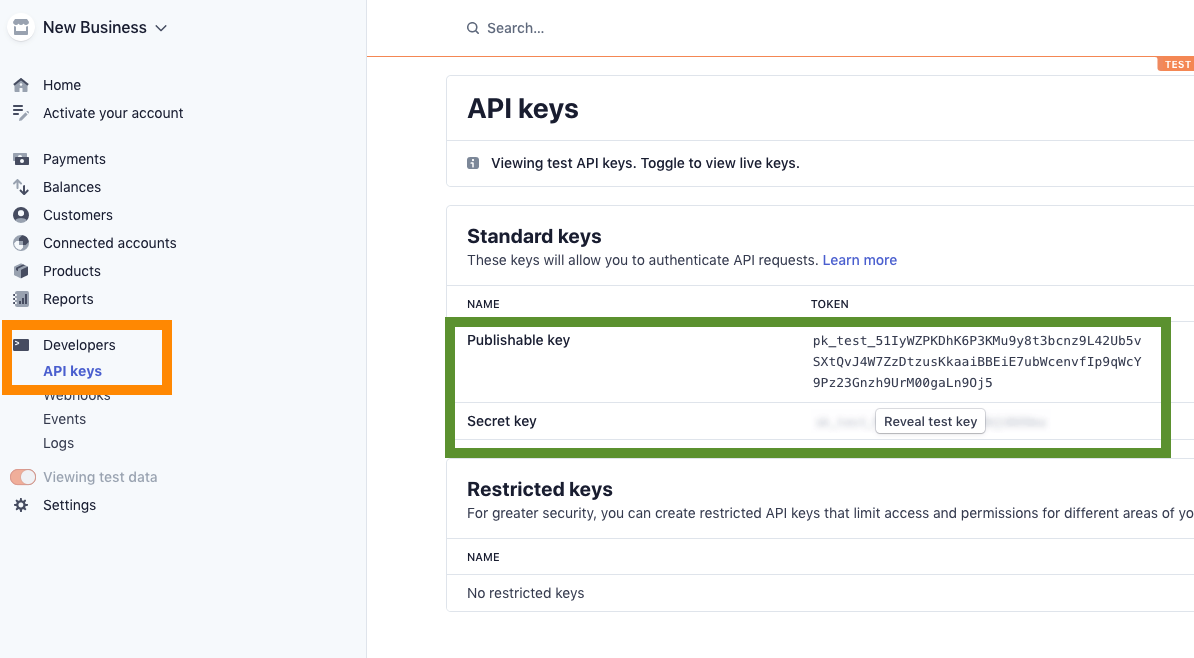Click the Payments wallet icon
The image size is (1194, 658).
click(21, 159)
